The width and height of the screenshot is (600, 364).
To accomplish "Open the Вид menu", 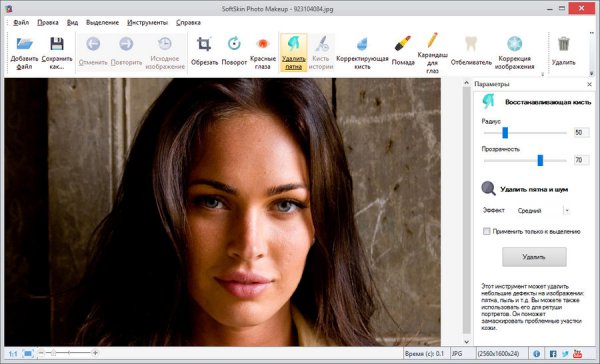I will point(72,23).
